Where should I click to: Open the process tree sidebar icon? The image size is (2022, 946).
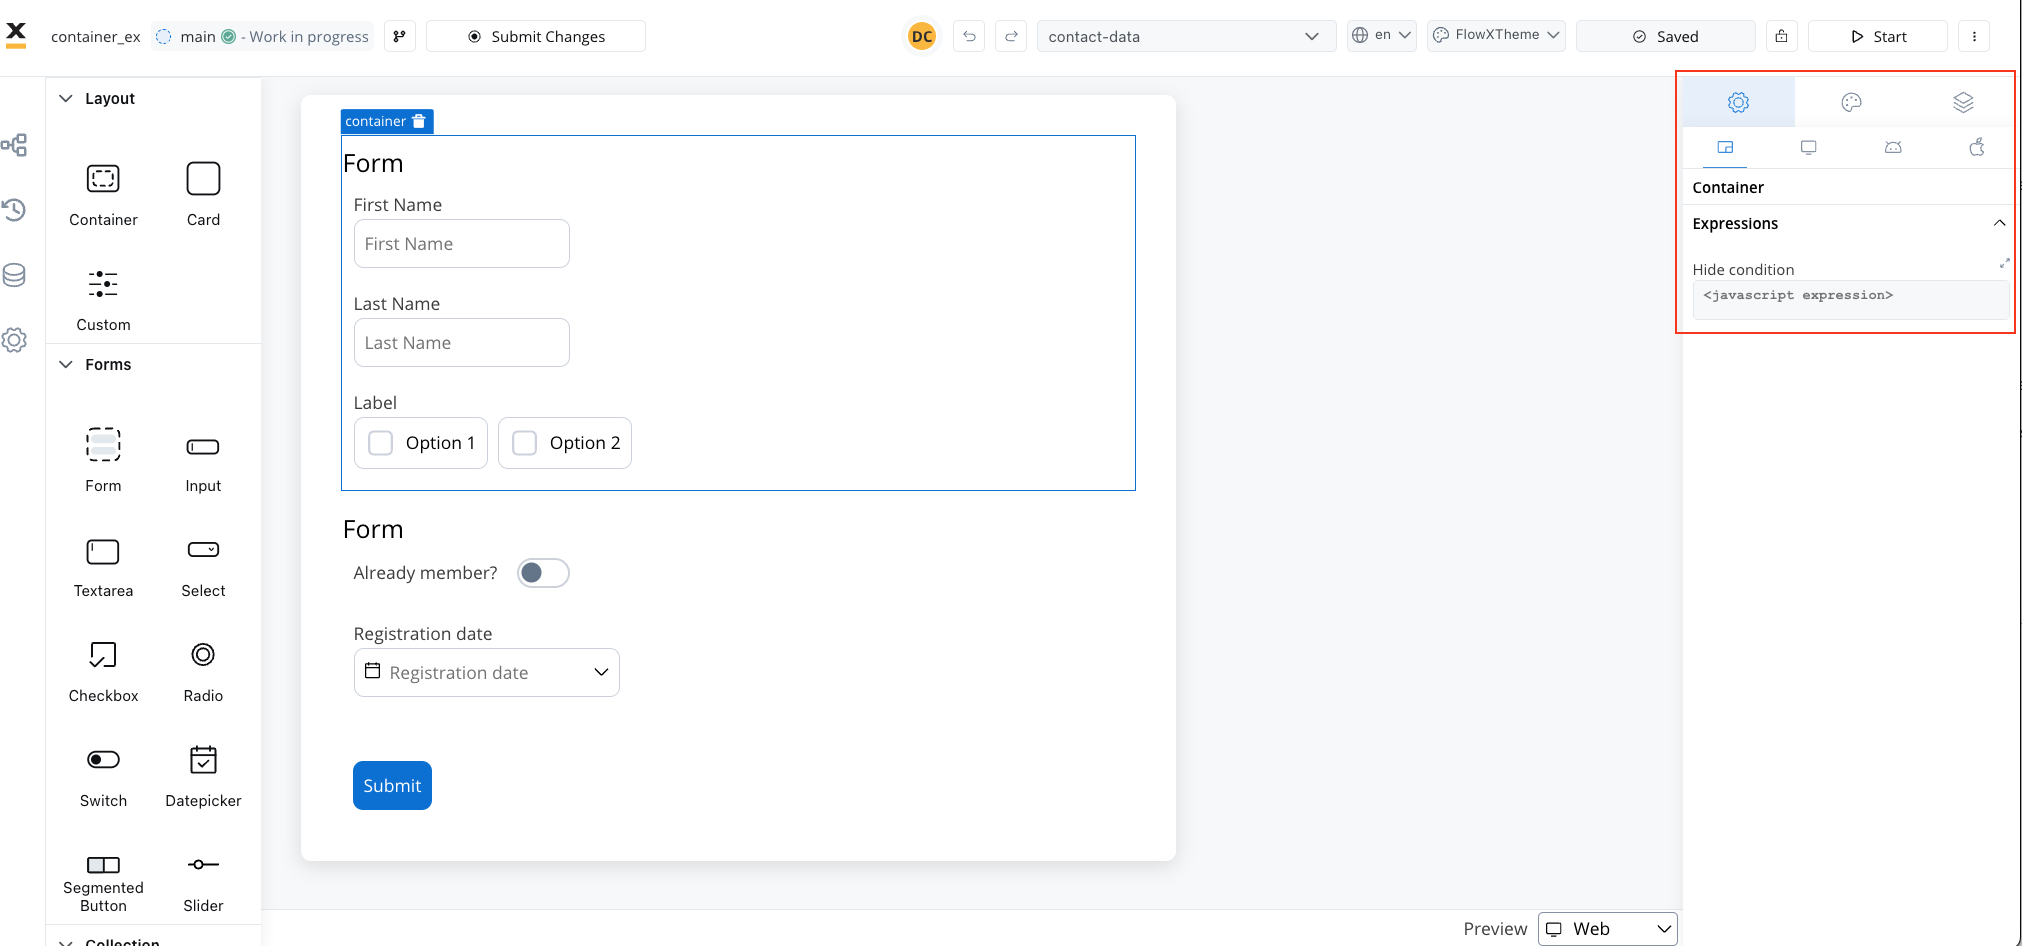point(14,145)
